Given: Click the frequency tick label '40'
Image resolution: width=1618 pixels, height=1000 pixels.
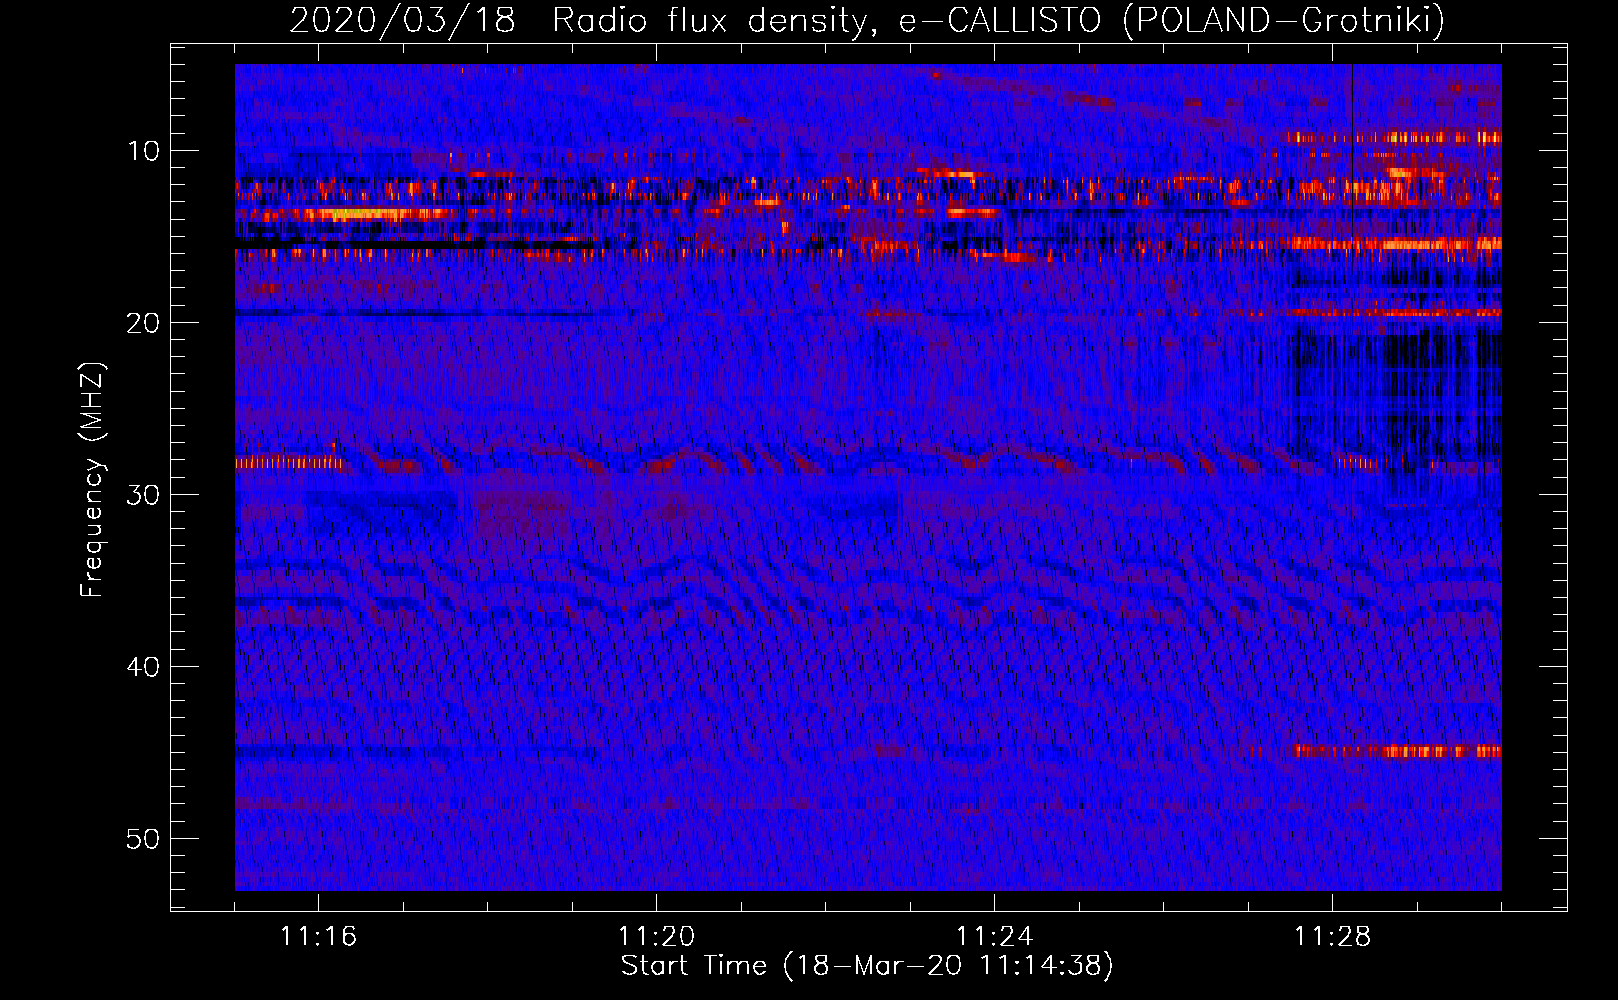Looking at the screenshot, I should coord(144,667).
